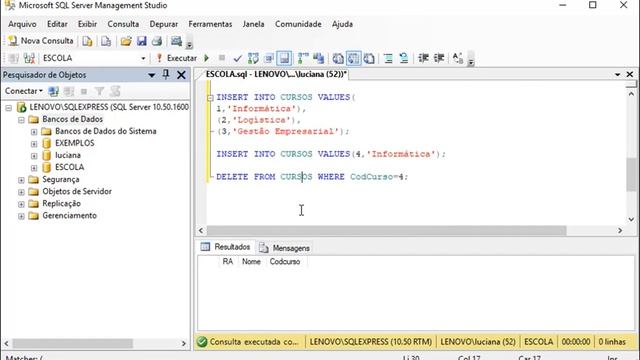
Task: Click the editor horizontal scrollbar
Action: tap(386, 231)
